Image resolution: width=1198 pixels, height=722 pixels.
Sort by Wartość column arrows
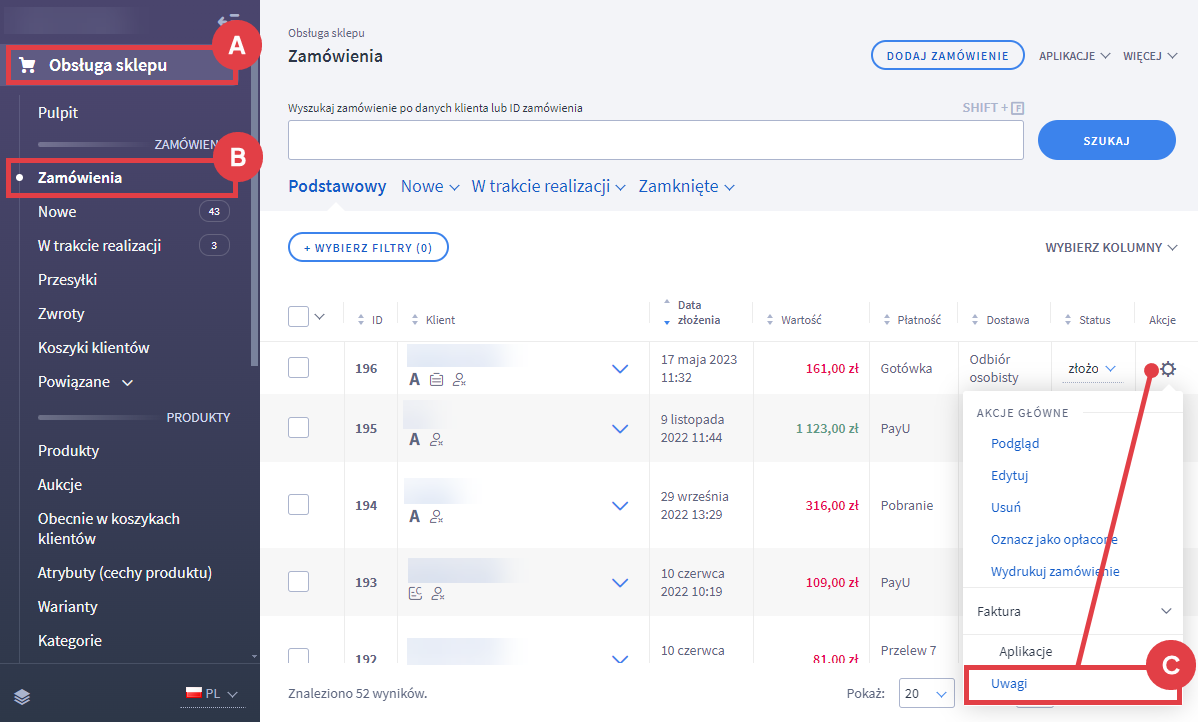point(770,320)
